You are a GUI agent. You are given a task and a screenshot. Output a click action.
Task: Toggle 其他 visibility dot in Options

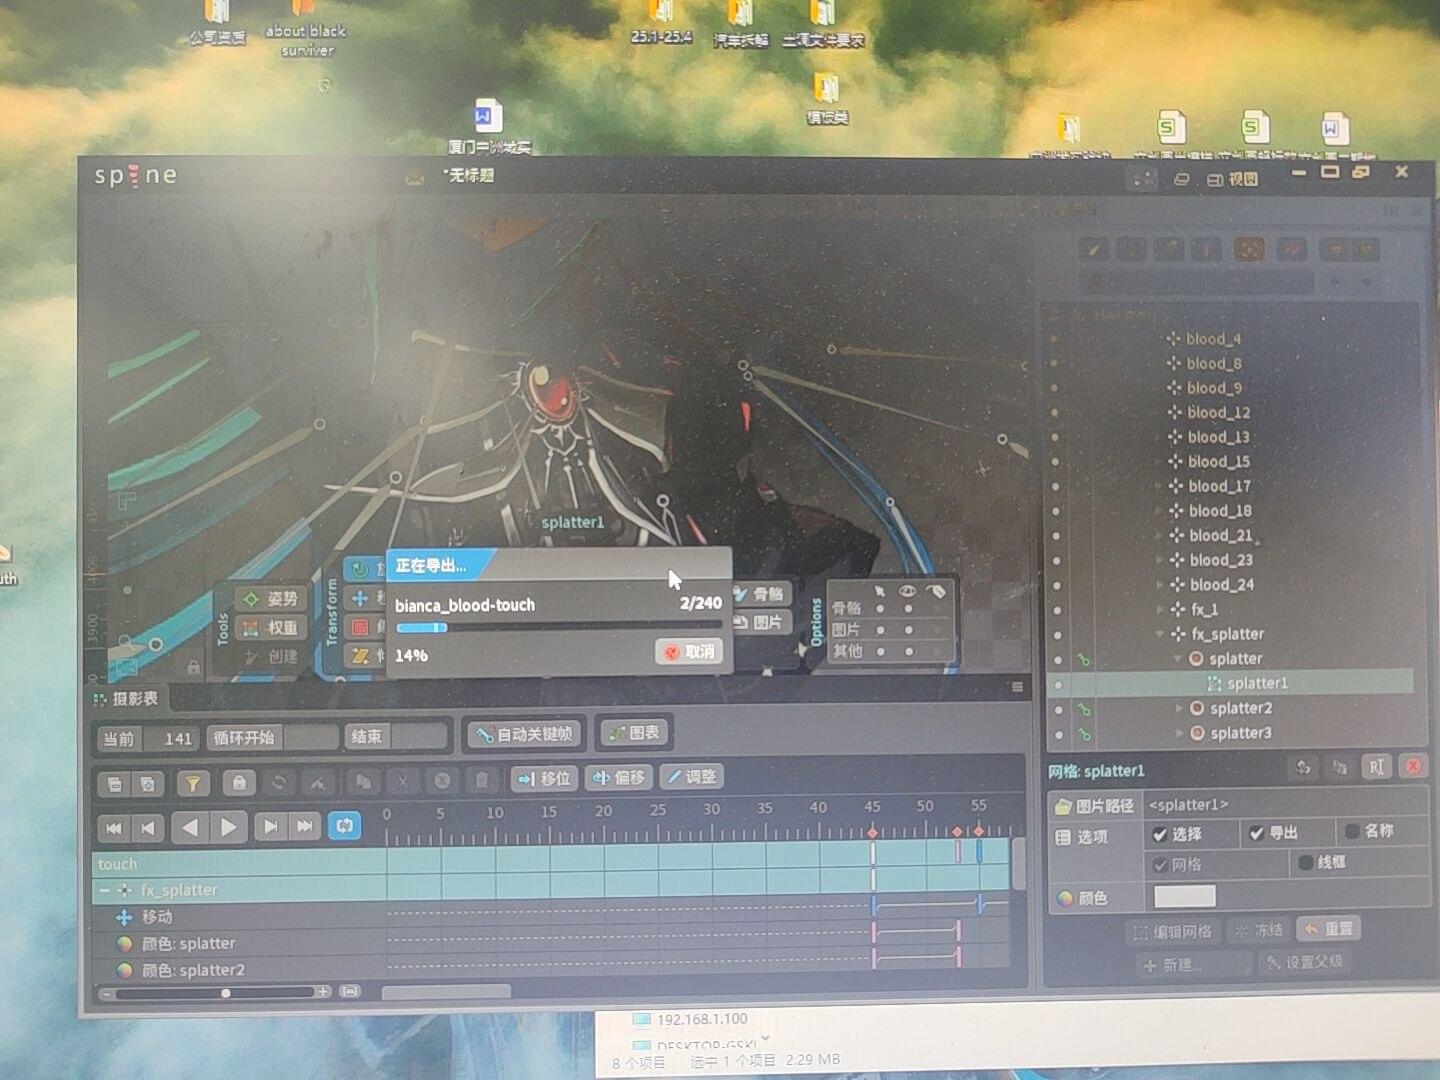click(908, 651)
